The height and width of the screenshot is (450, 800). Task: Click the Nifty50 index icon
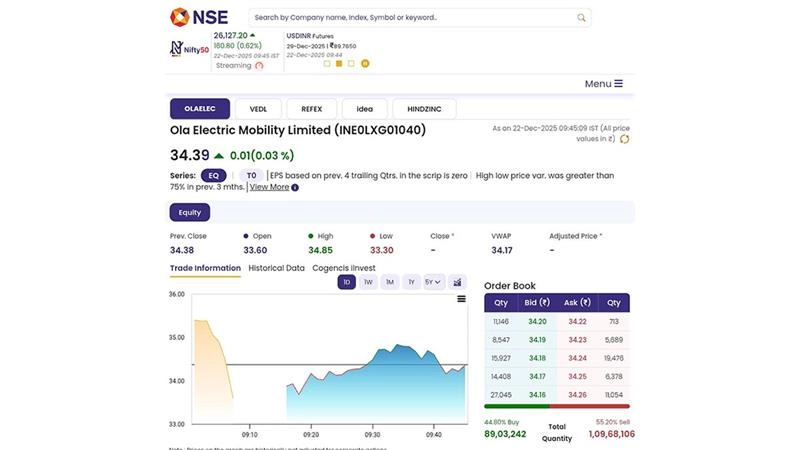(188, 47)
